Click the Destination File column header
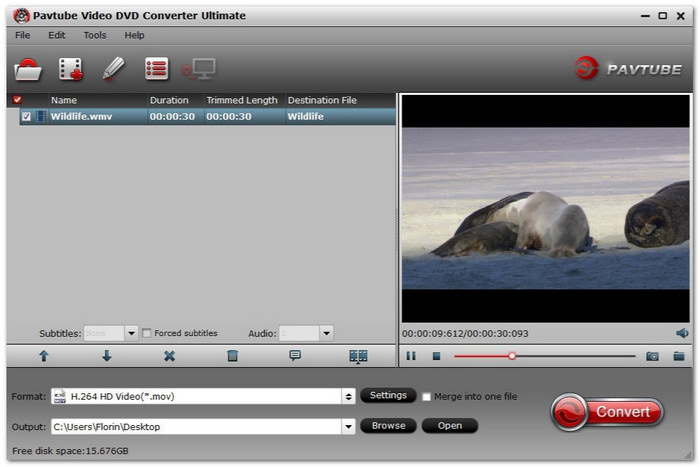 pos(340,100)
